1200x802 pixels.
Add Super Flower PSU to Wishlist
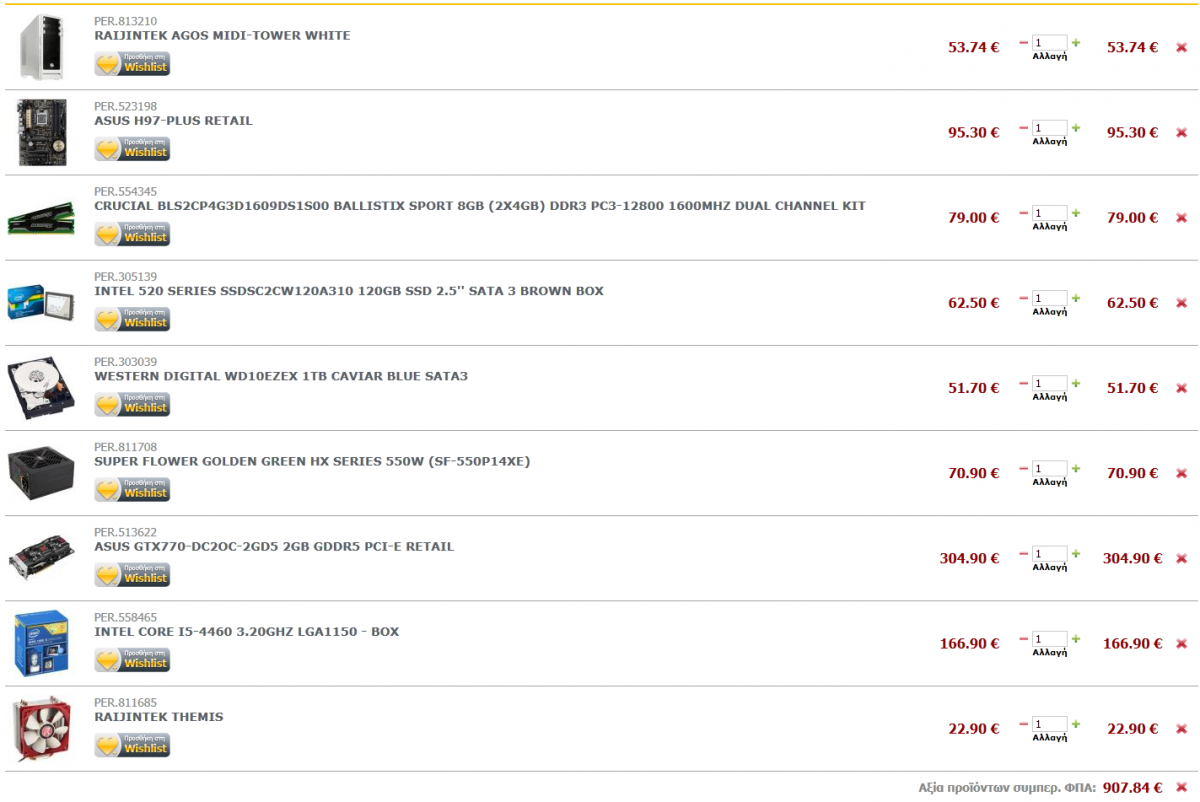point(132,489)
